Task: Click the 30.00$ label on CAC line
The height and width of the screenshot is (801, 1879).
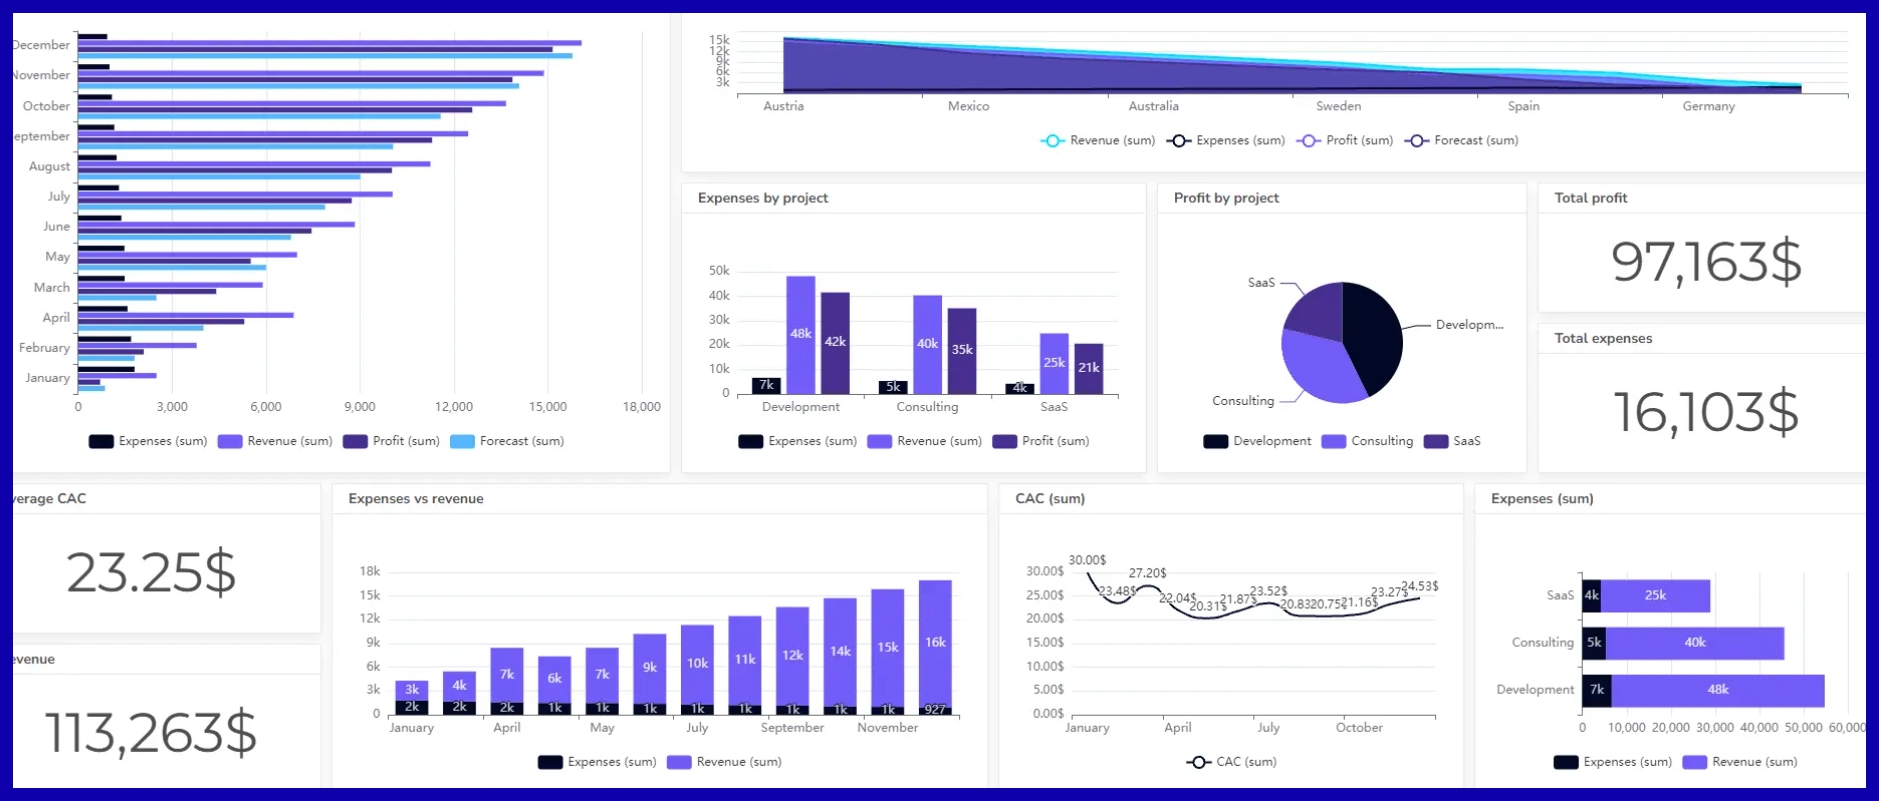Action: pos(1087,560)
